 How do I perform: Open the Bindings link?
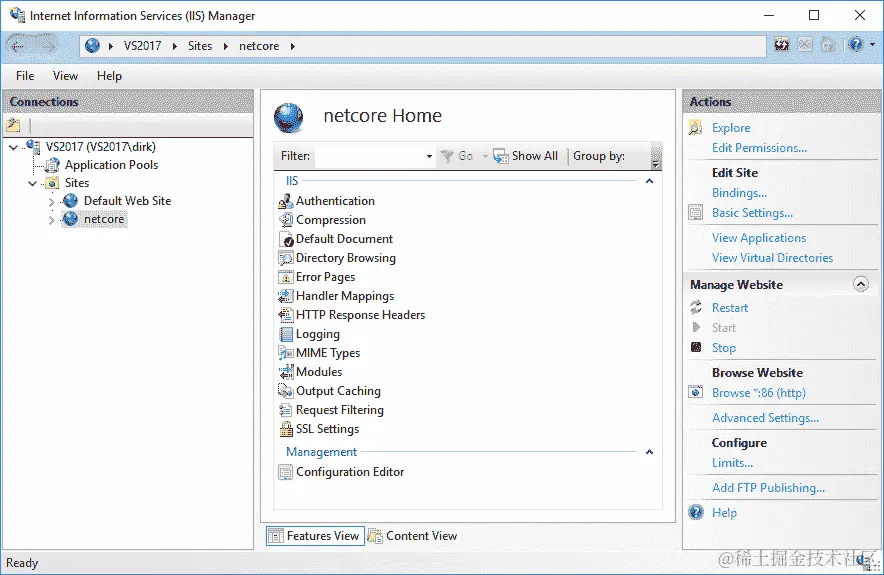[739, 193]
